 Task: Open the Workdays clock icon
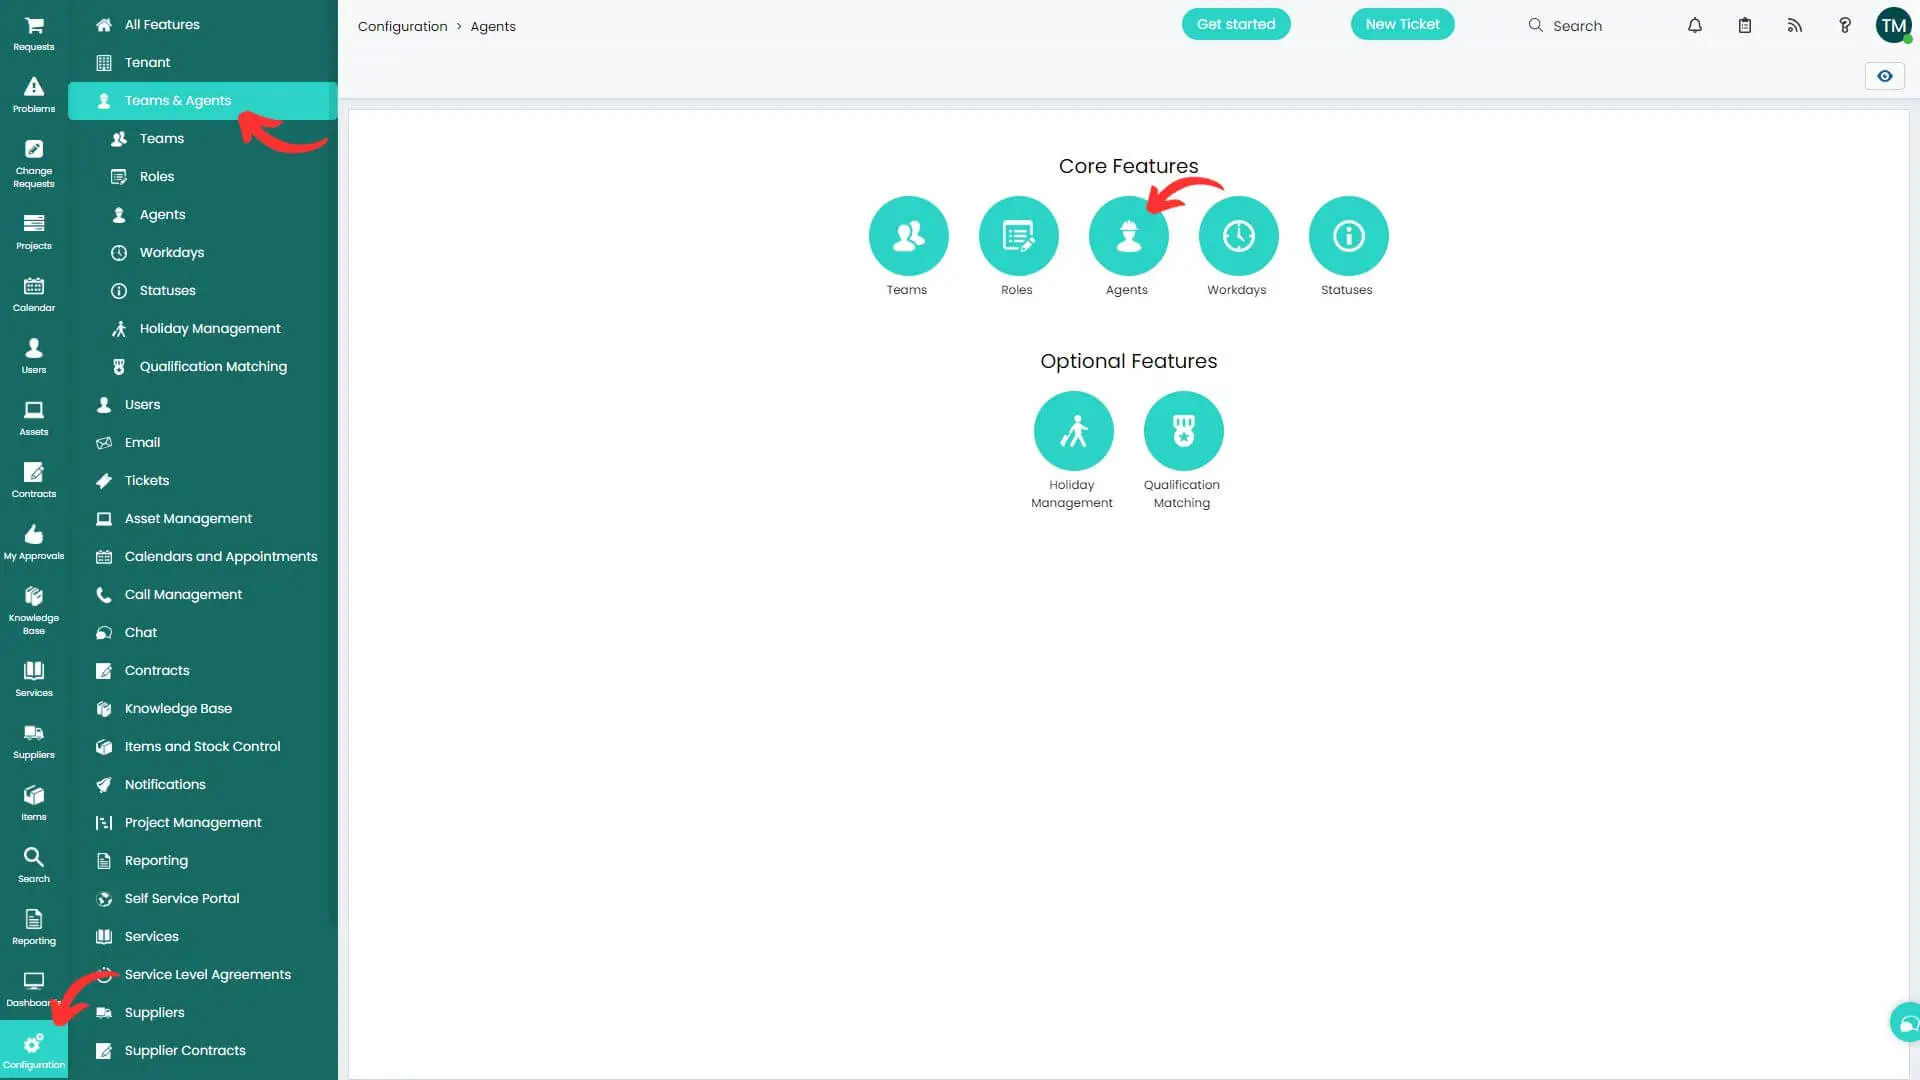click(1238, 236)
